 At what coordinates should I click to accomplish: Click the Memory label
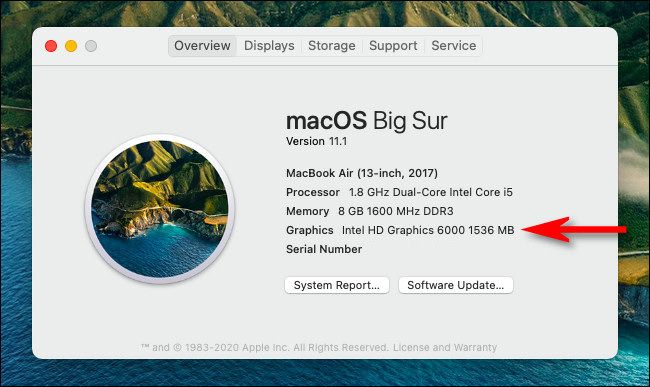[307, 211]
